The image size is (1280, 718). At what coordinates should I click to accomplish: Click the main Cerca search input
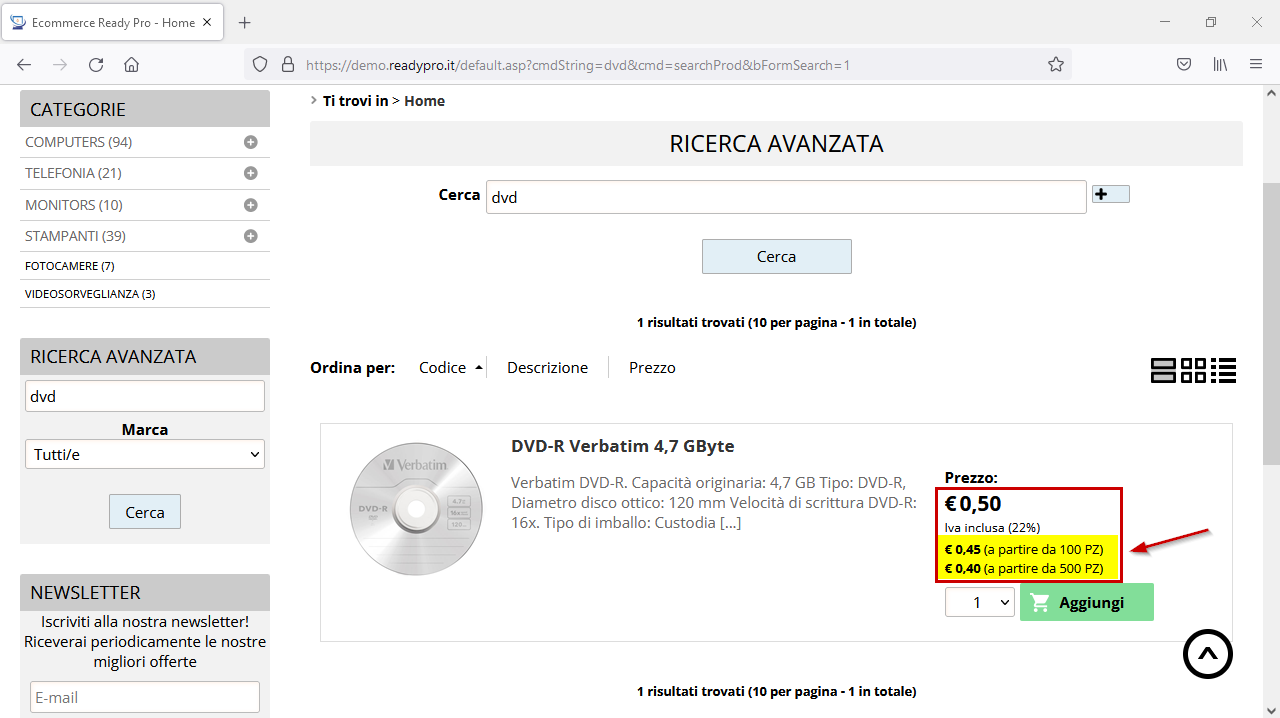[786, 197]
